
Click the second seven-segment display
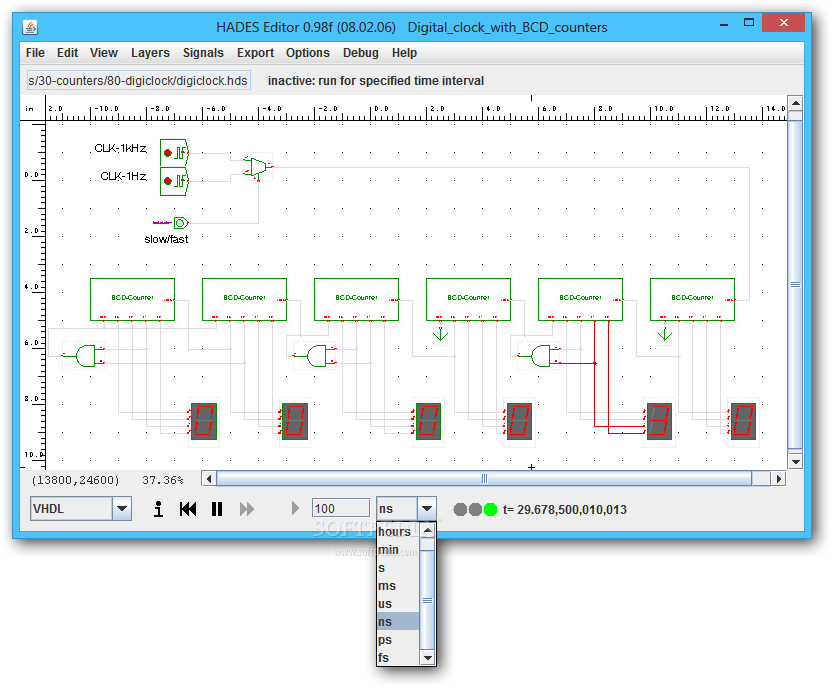(294, 422)
